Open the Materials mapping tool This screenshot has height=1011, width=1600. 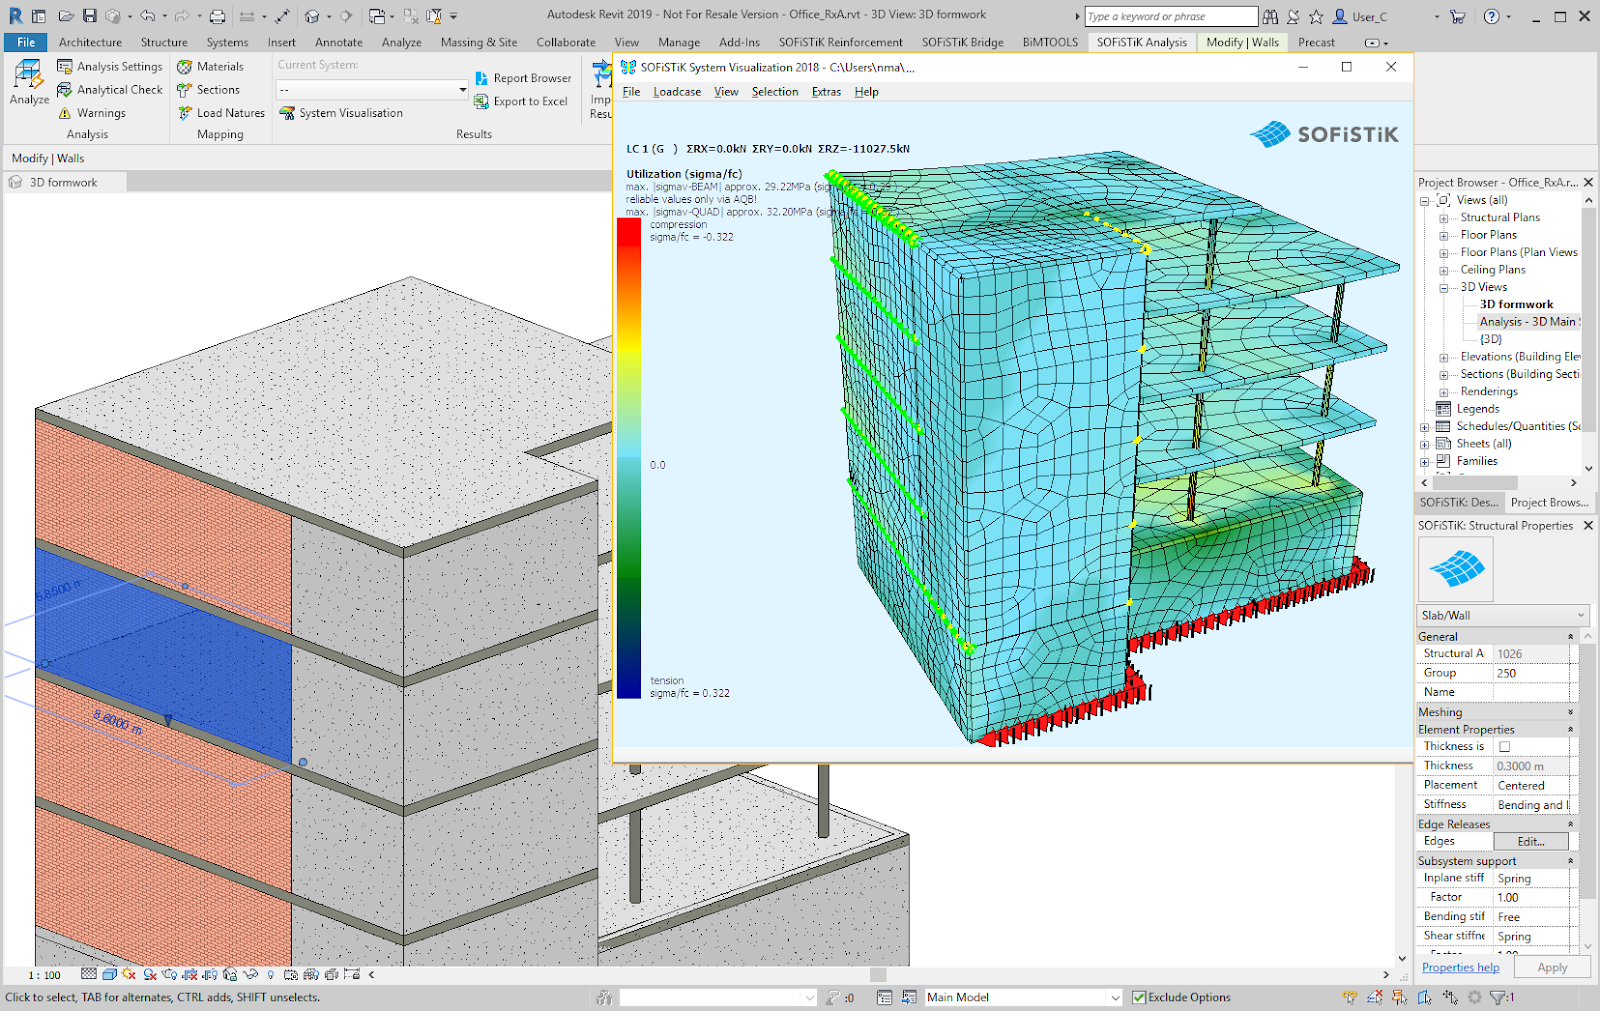210,66
